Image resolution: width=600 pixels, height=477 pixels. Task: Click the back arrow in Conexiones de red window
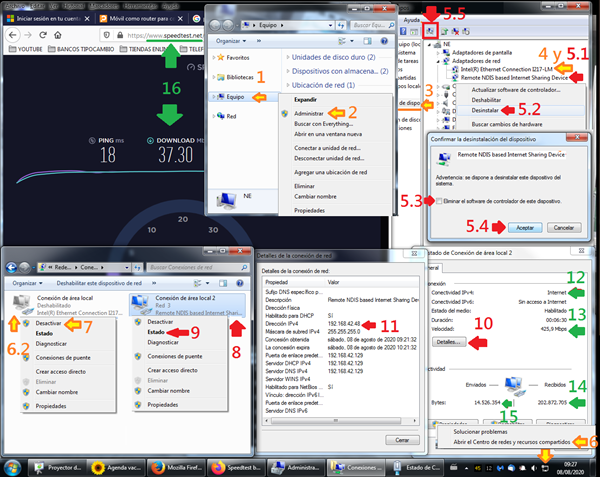[11, 267]
